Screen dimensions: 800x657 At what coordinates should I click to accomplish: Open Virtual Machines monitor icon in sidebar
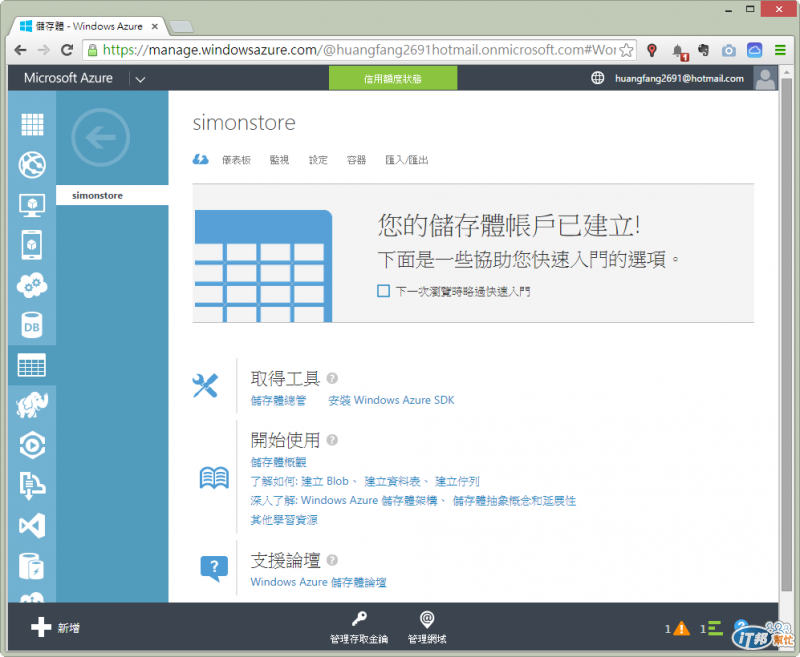32,205
